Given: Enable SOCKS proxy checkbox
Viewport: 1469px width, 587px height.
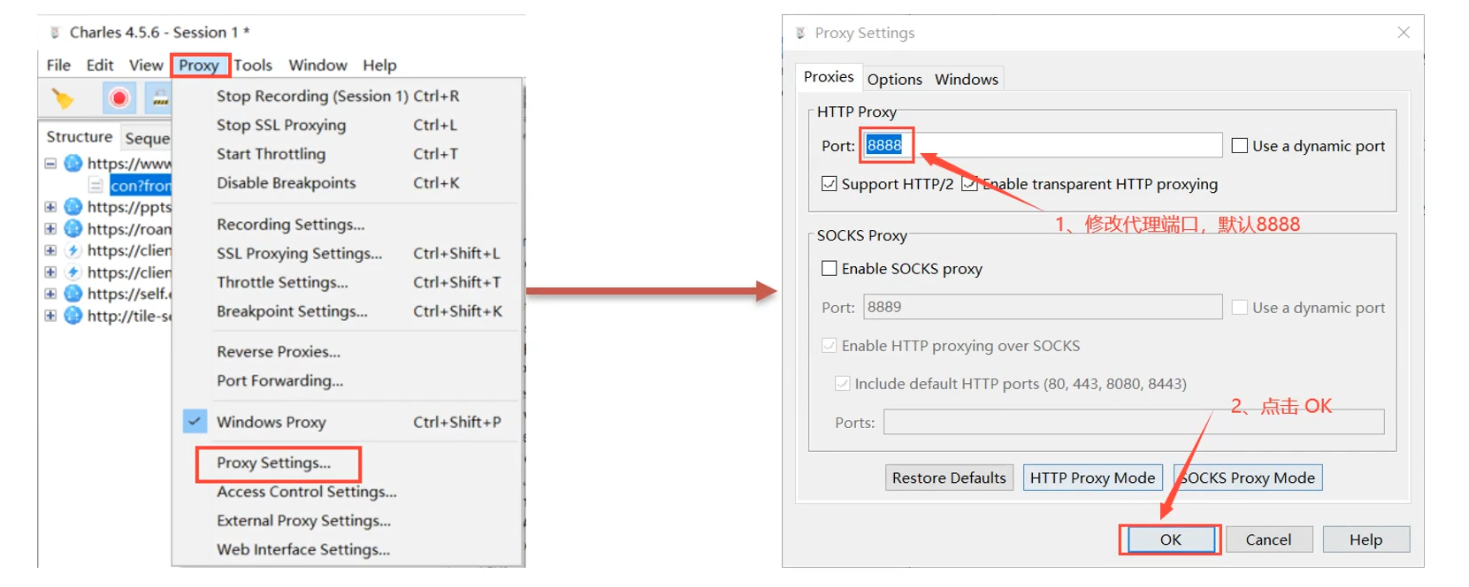Looking at the screenshot, I should click(828, 268).
